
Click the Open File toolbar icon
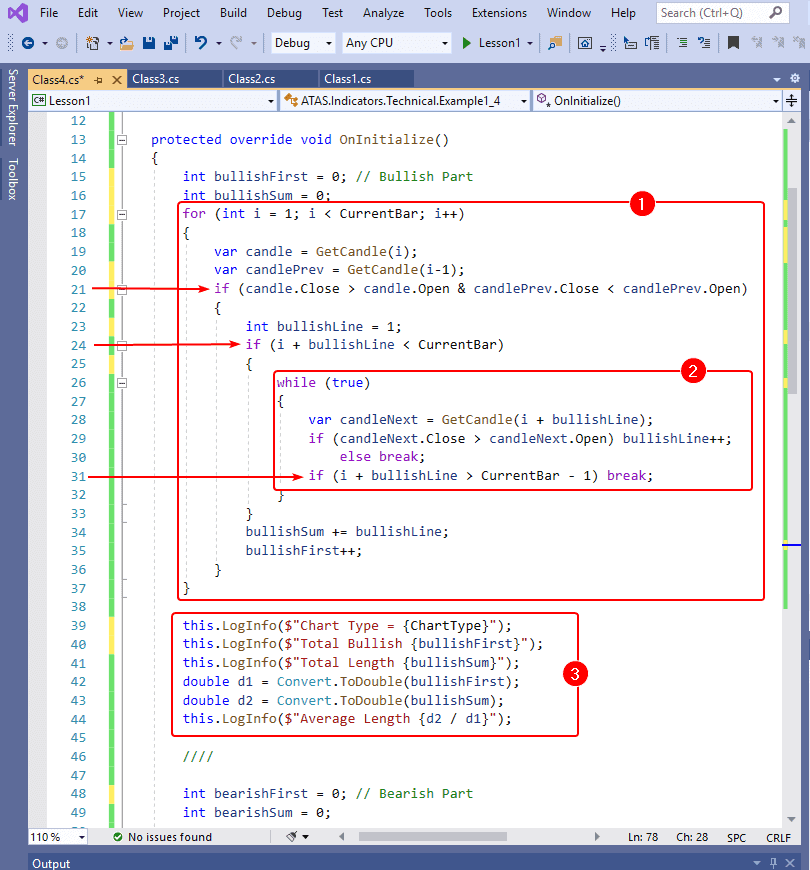tap(124, 44)
